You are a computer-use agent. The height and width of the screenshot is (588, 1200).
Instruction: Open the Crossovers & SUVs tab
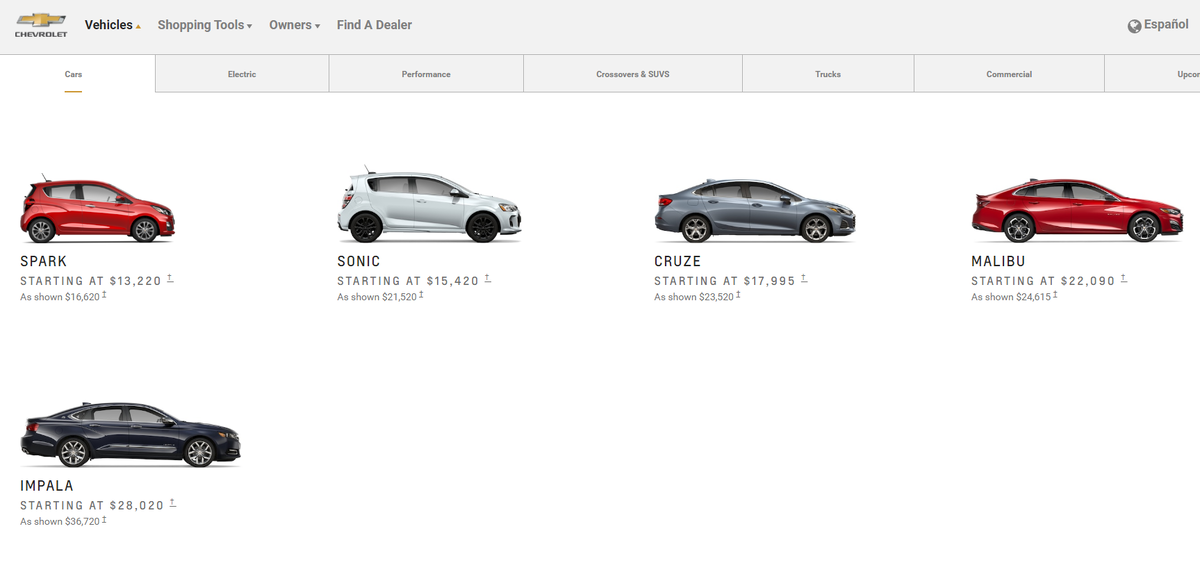[x=632, y=73]
